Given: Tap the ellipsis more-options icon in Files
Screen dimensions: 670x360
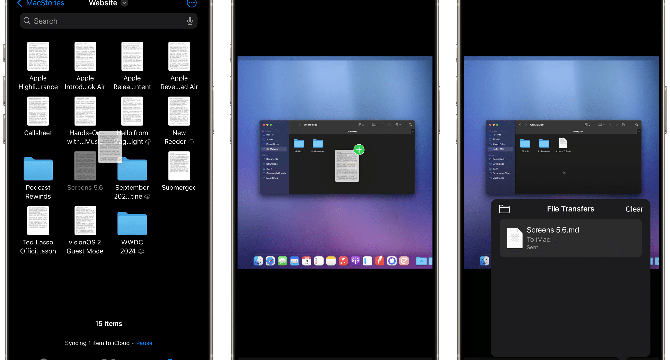Looking at the screenshot, I should tap(192, 3).
